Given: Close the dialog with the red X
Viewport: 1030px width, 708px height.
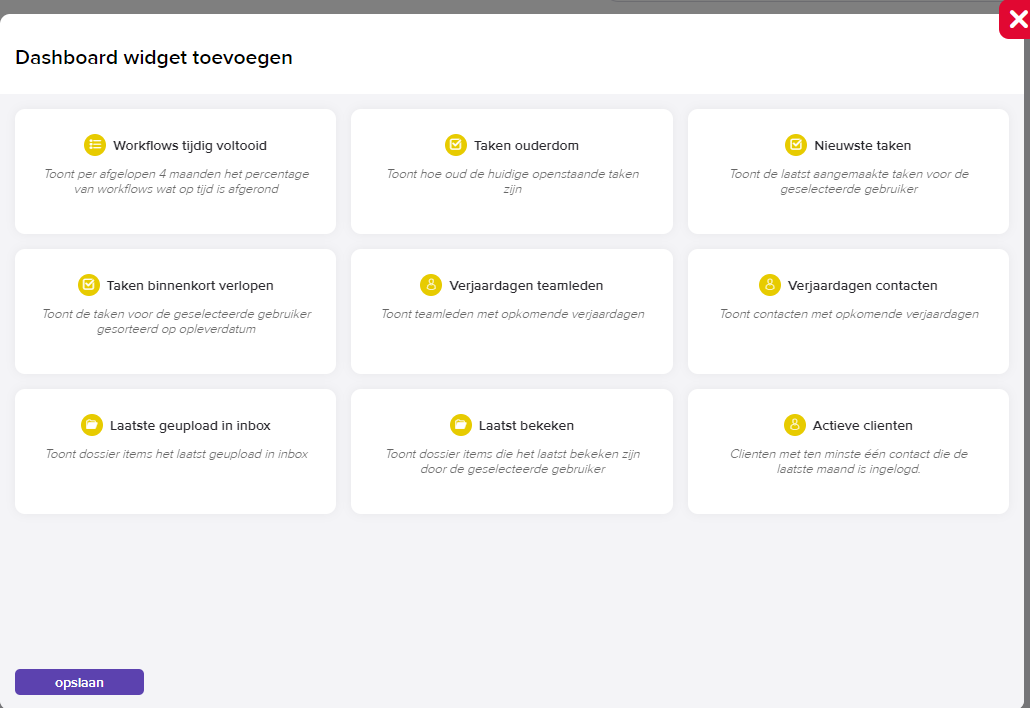Looking at the screenshot, I should tap(1016, 20).
